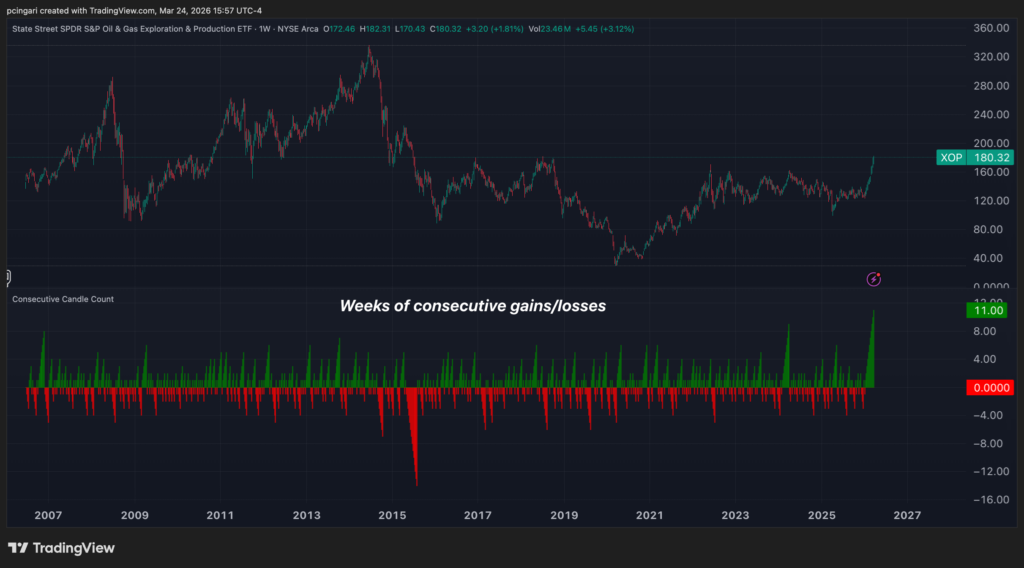The image size is (1024, 568).
Task: Click the 2027 label on time axis
Action: [x=906, y=515]
